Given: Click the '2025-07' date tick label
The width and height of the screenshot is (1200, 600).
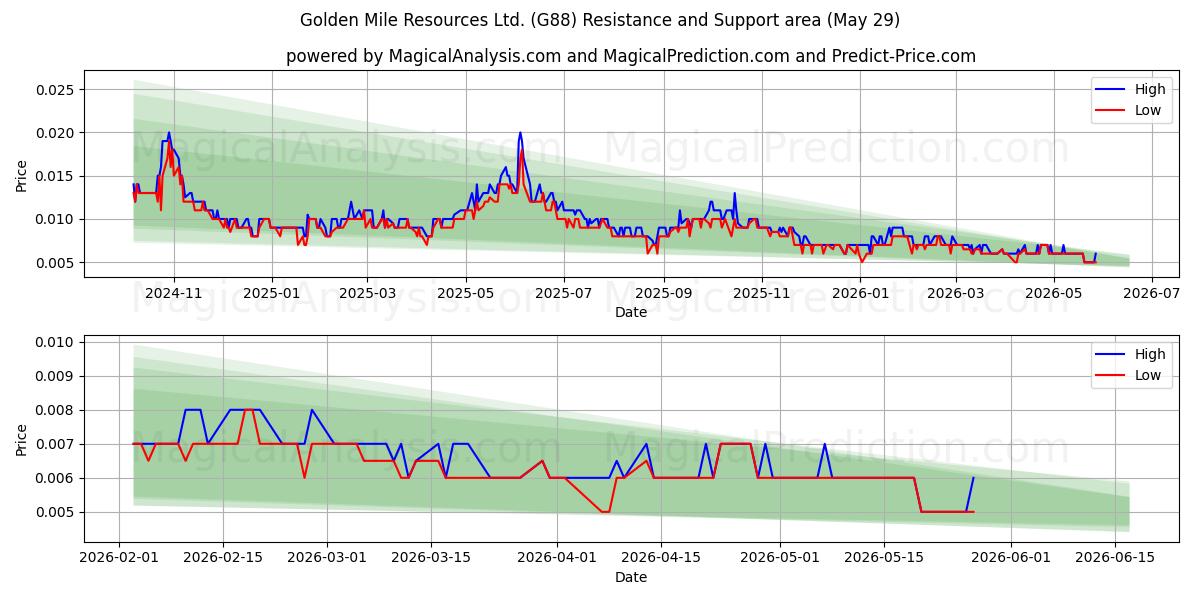Looking at the screenshot, I should pos(563,294).
